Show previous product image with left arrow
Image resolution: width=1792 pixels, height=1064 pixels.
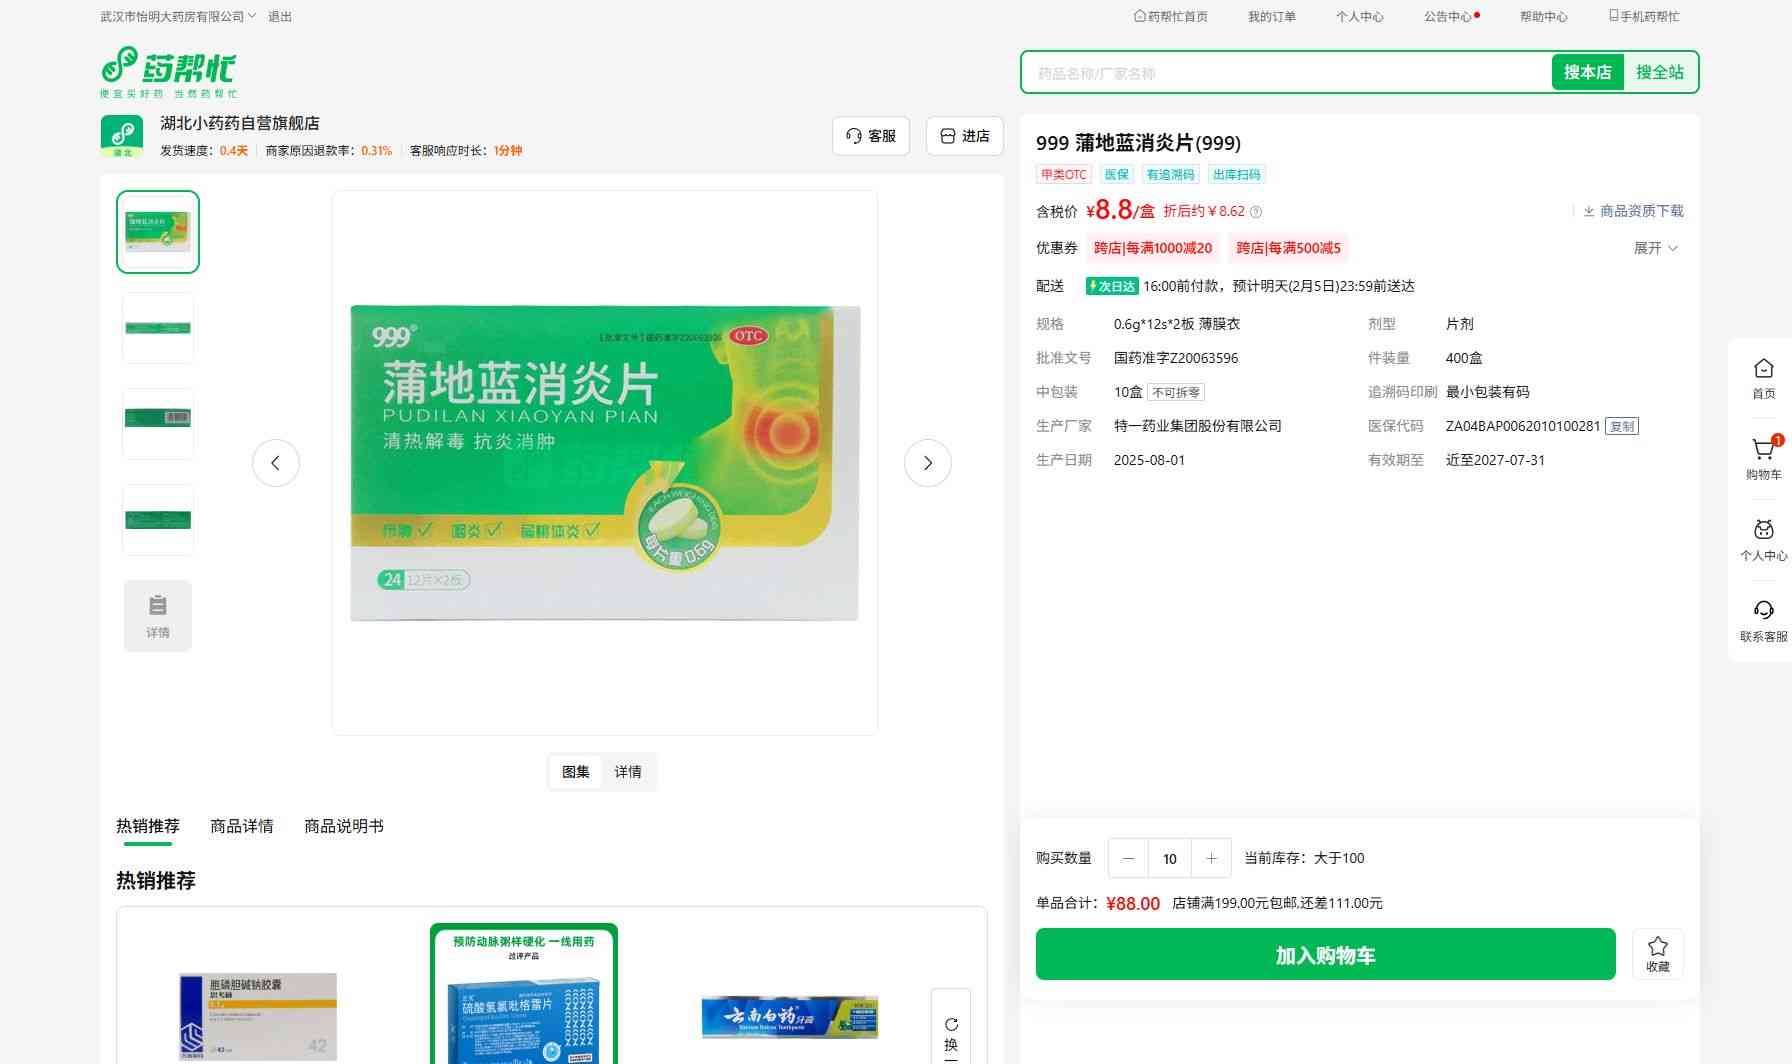point(276,463)
